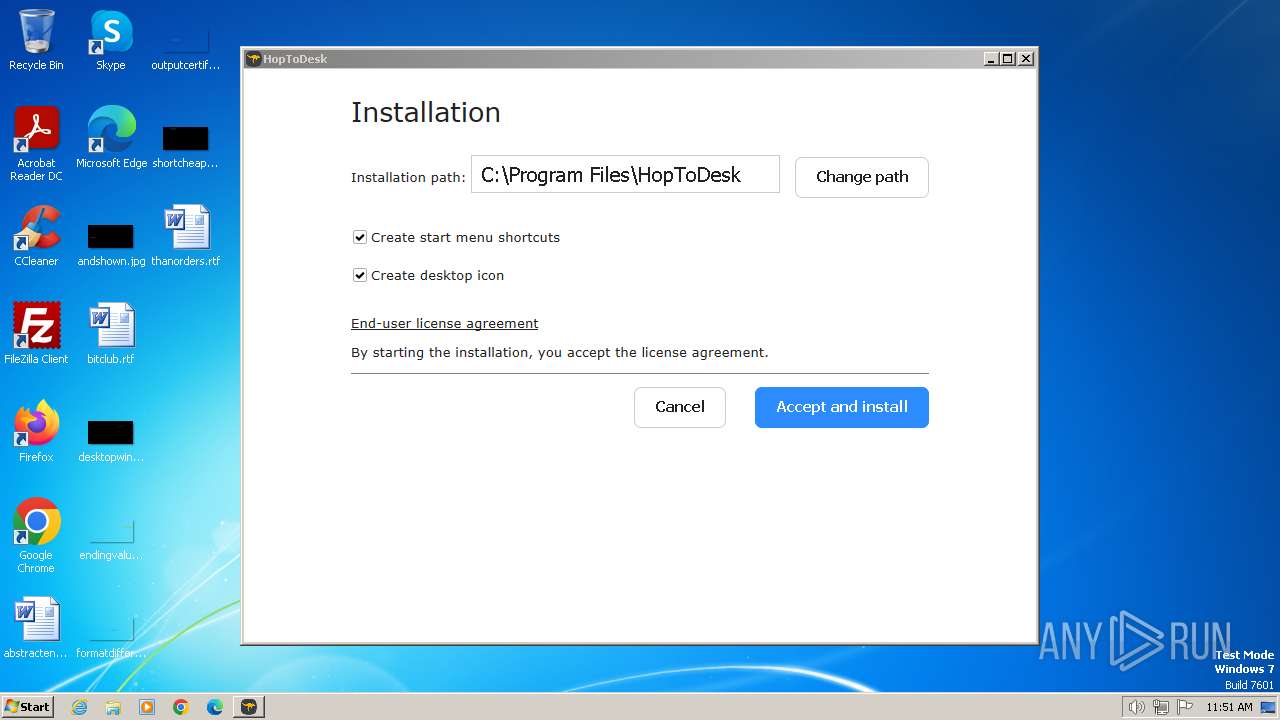Focus the Installation path field
This screenshot has height=720, width=1280.
625,174
